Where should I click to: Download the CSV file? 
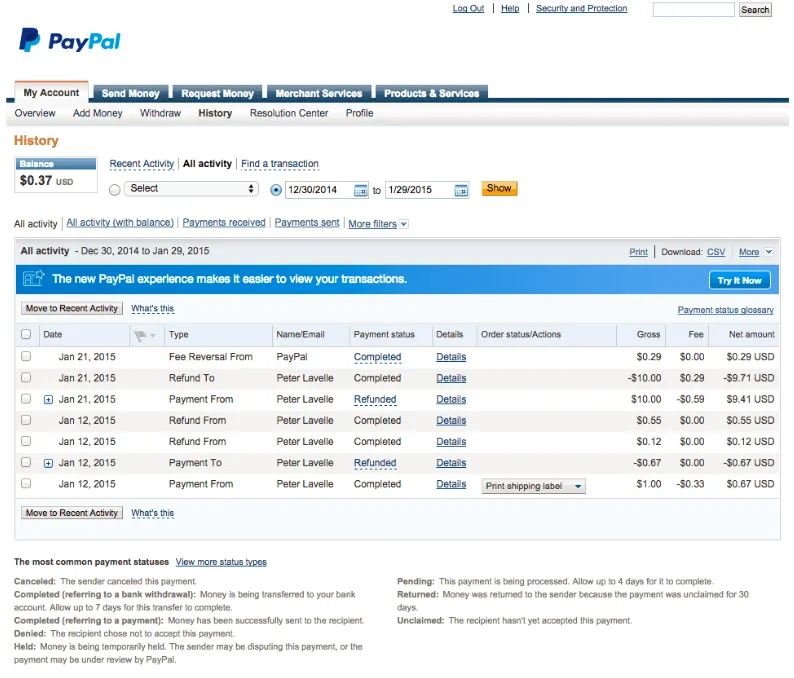pos(716,252)
